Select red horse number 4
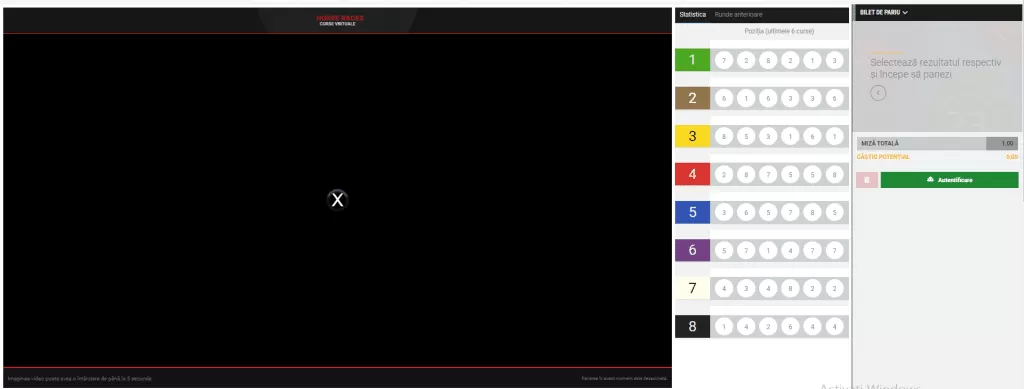1024x389 pixels. coord(692,174)
